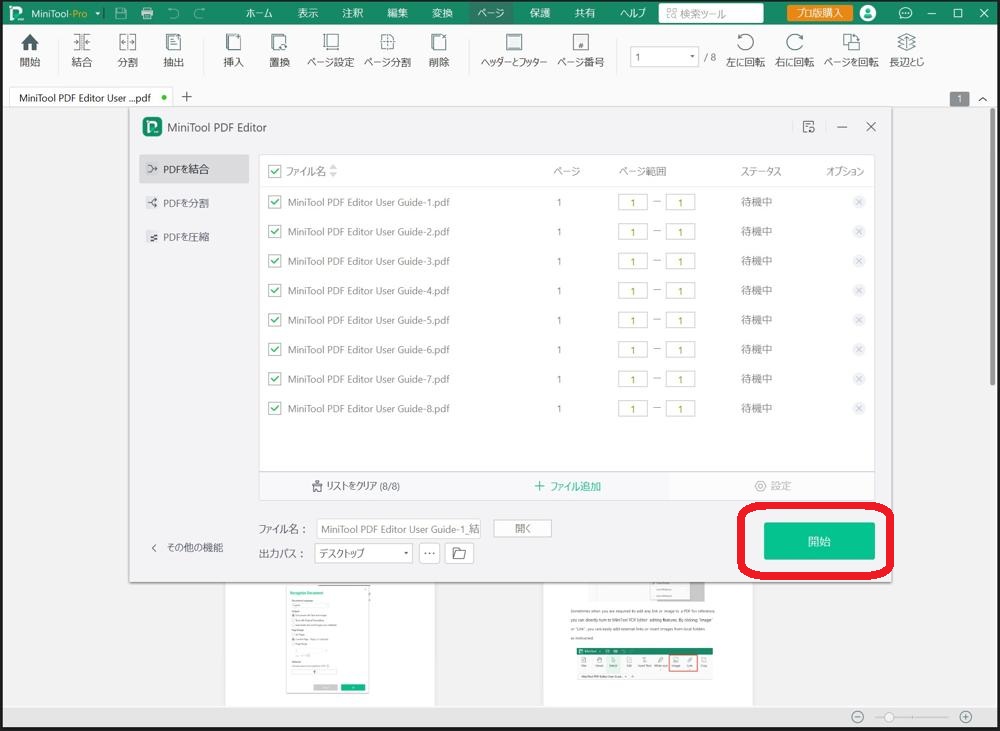Image resolution: width=1000 pixels, height=731 pixels.
Task: Uncheck MiniTool PDF Editor User Guide-3.pdf
Action: (x=275, y=261)
